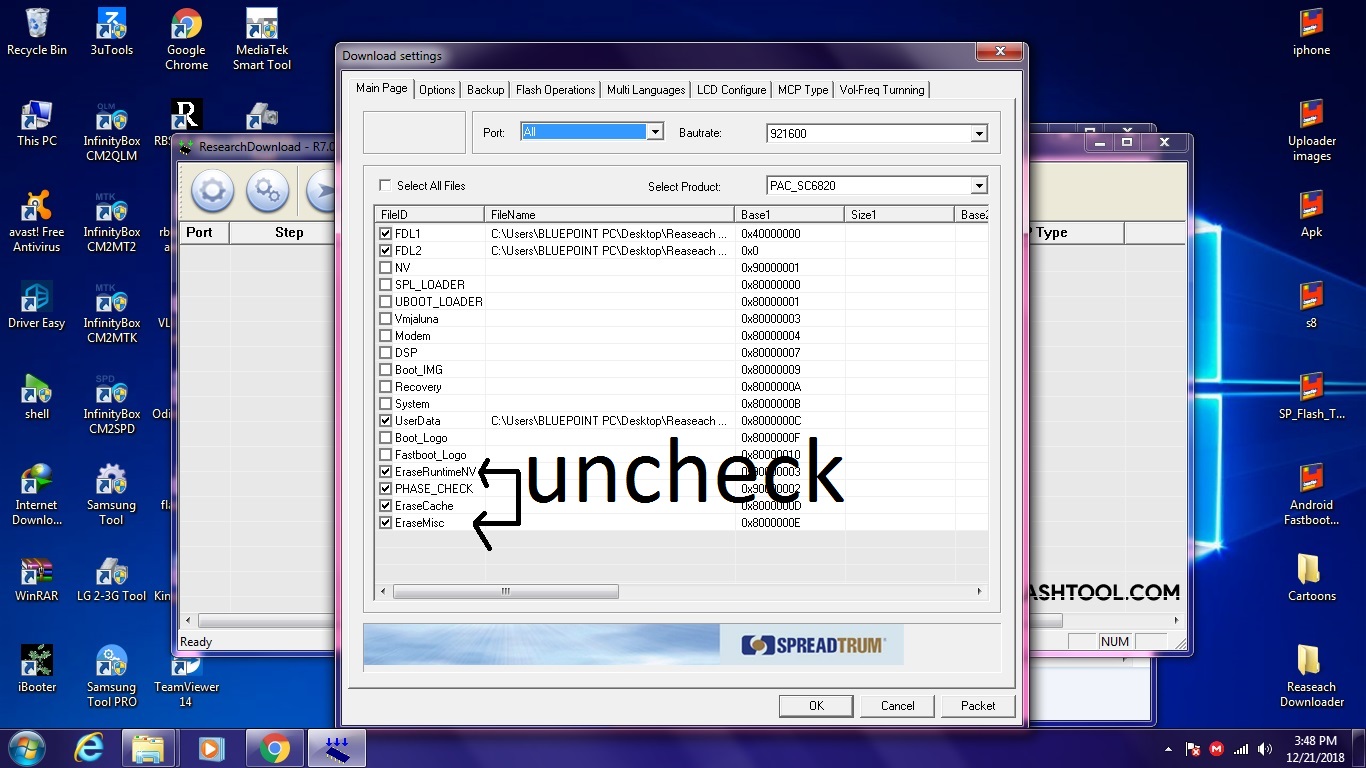Click UserData file path cell

pyautogui.click(x=609, y=420)
